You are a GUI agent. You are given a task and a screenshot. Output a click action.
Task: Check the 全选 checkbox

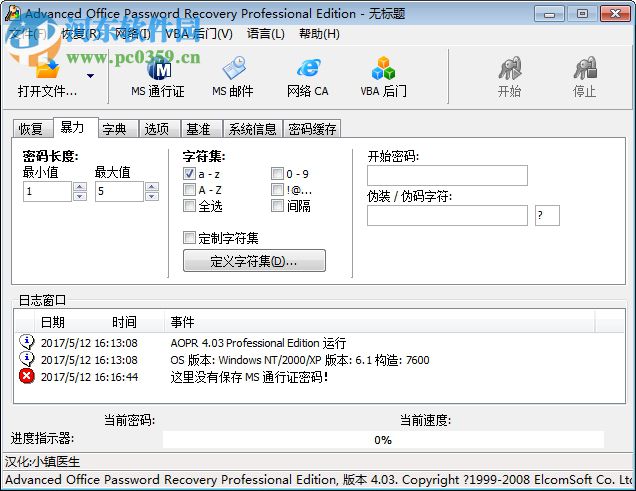coord(189,206)
